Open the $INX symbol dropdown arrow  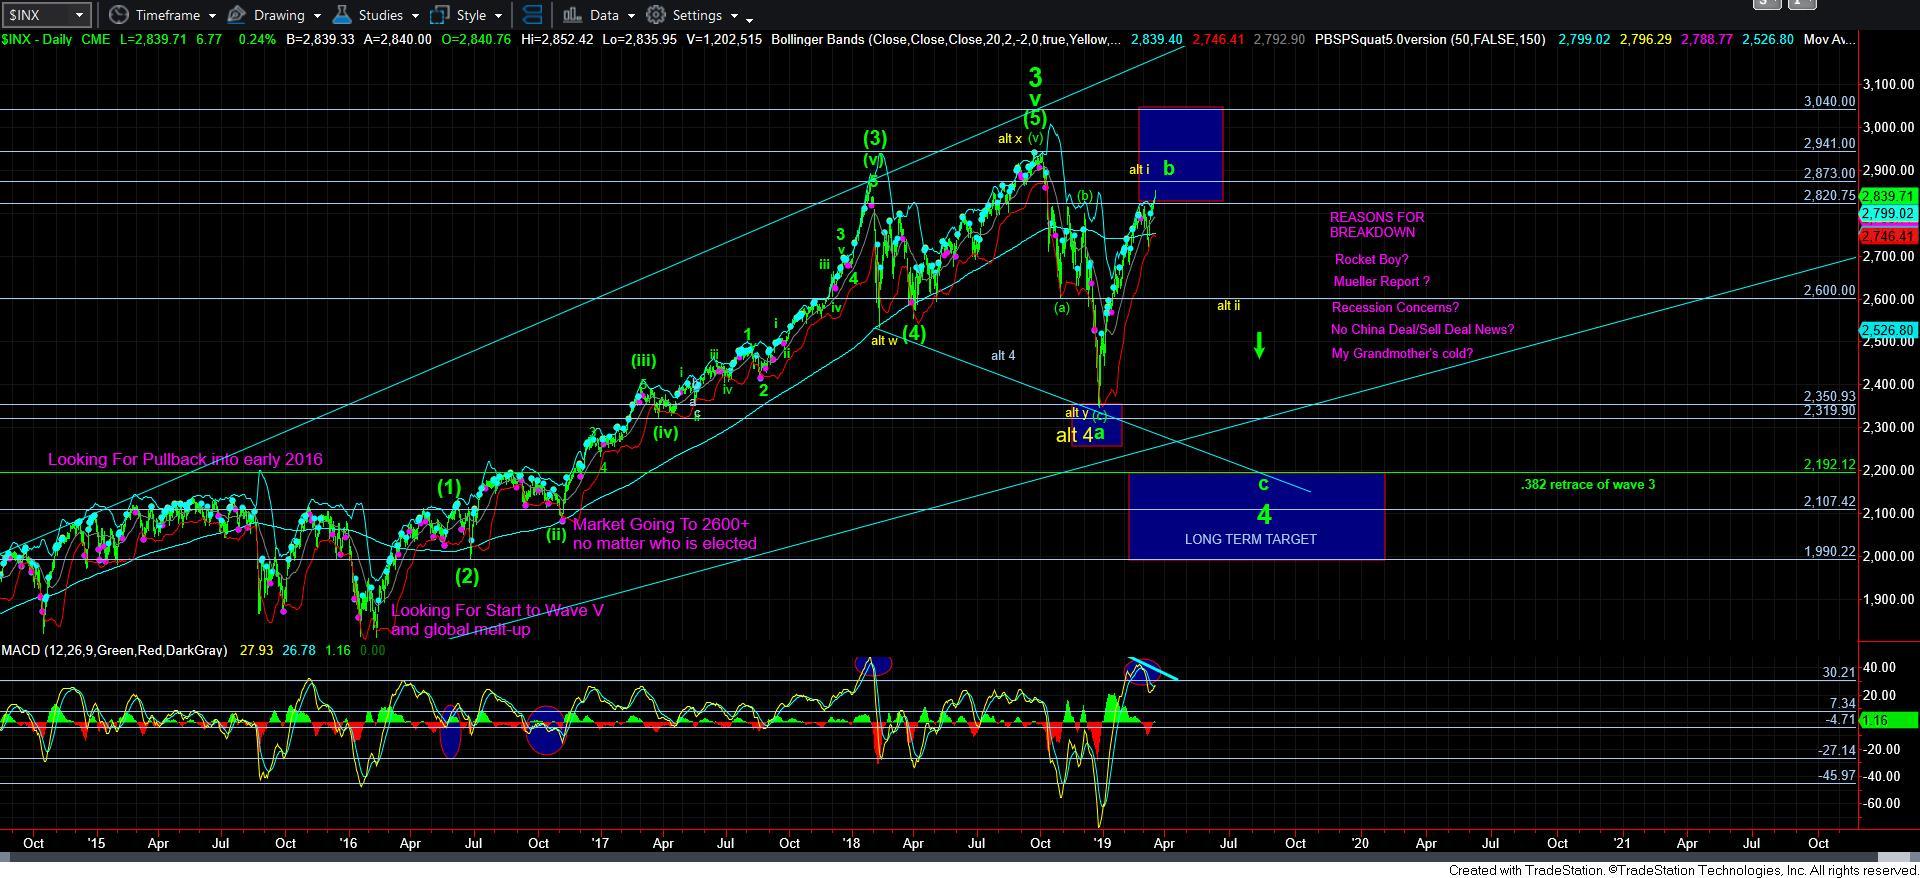click(80, 15)
